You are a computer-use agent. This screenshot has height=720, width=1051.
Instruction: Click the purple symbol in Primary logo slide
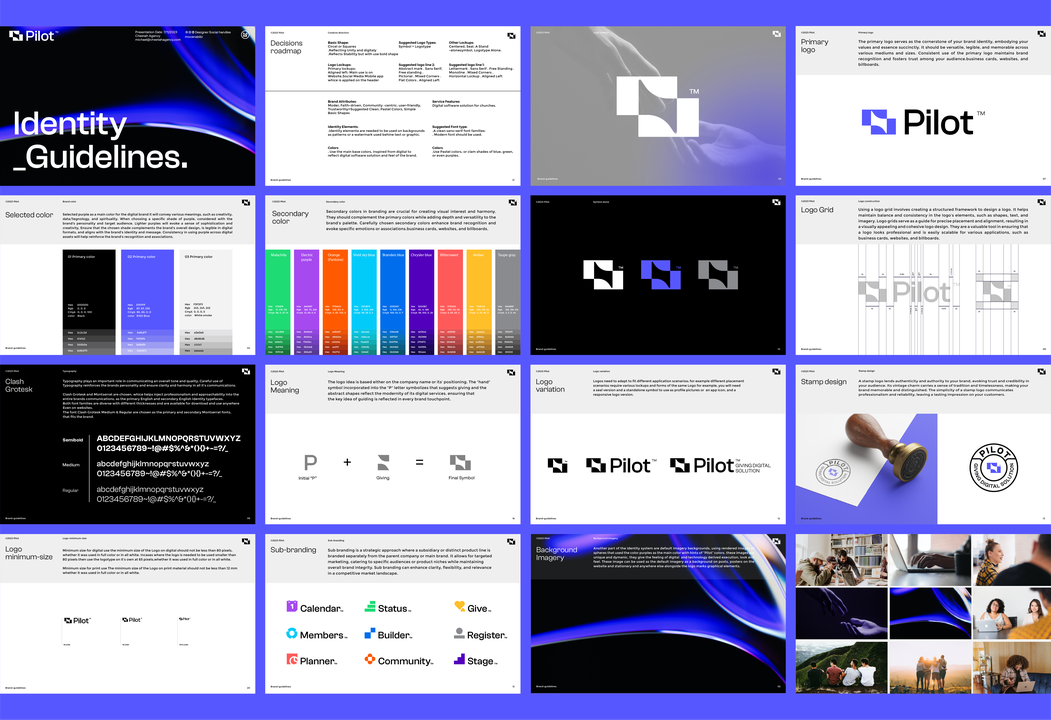(879, 122)
